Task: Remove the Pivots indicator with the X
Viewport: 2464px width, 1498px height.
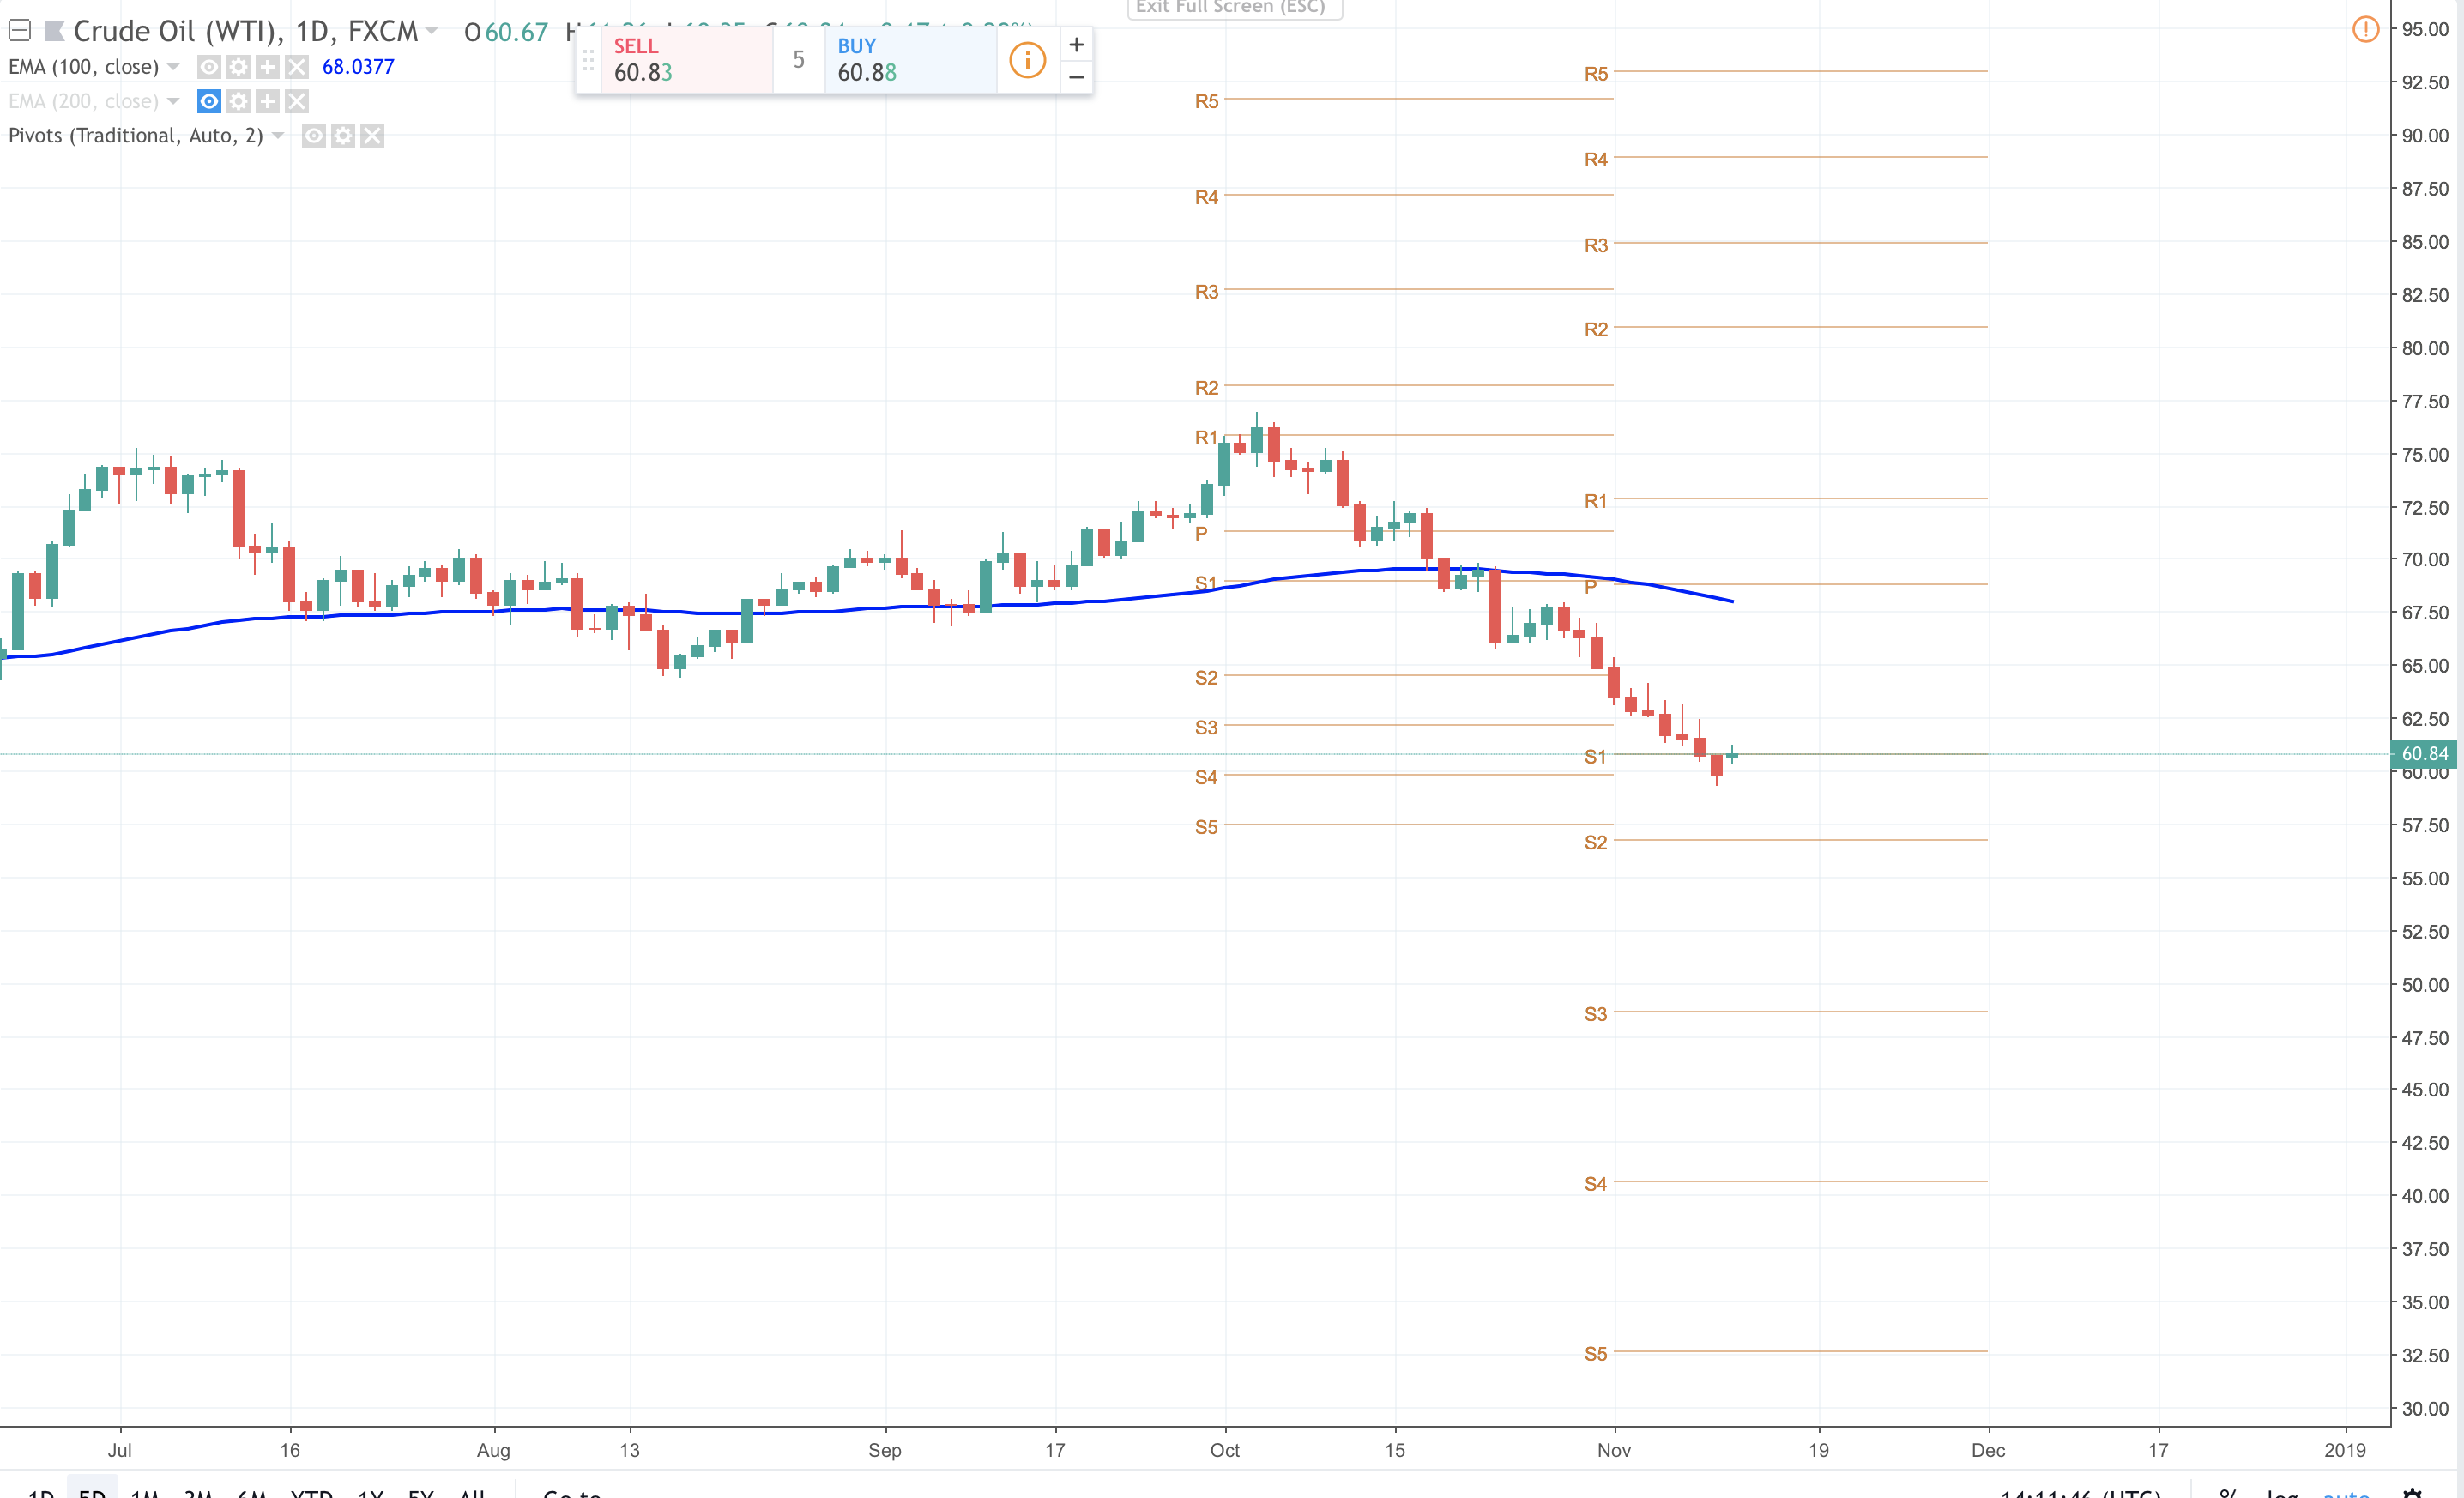Action: pyautogui.click(x=372, y=135)
